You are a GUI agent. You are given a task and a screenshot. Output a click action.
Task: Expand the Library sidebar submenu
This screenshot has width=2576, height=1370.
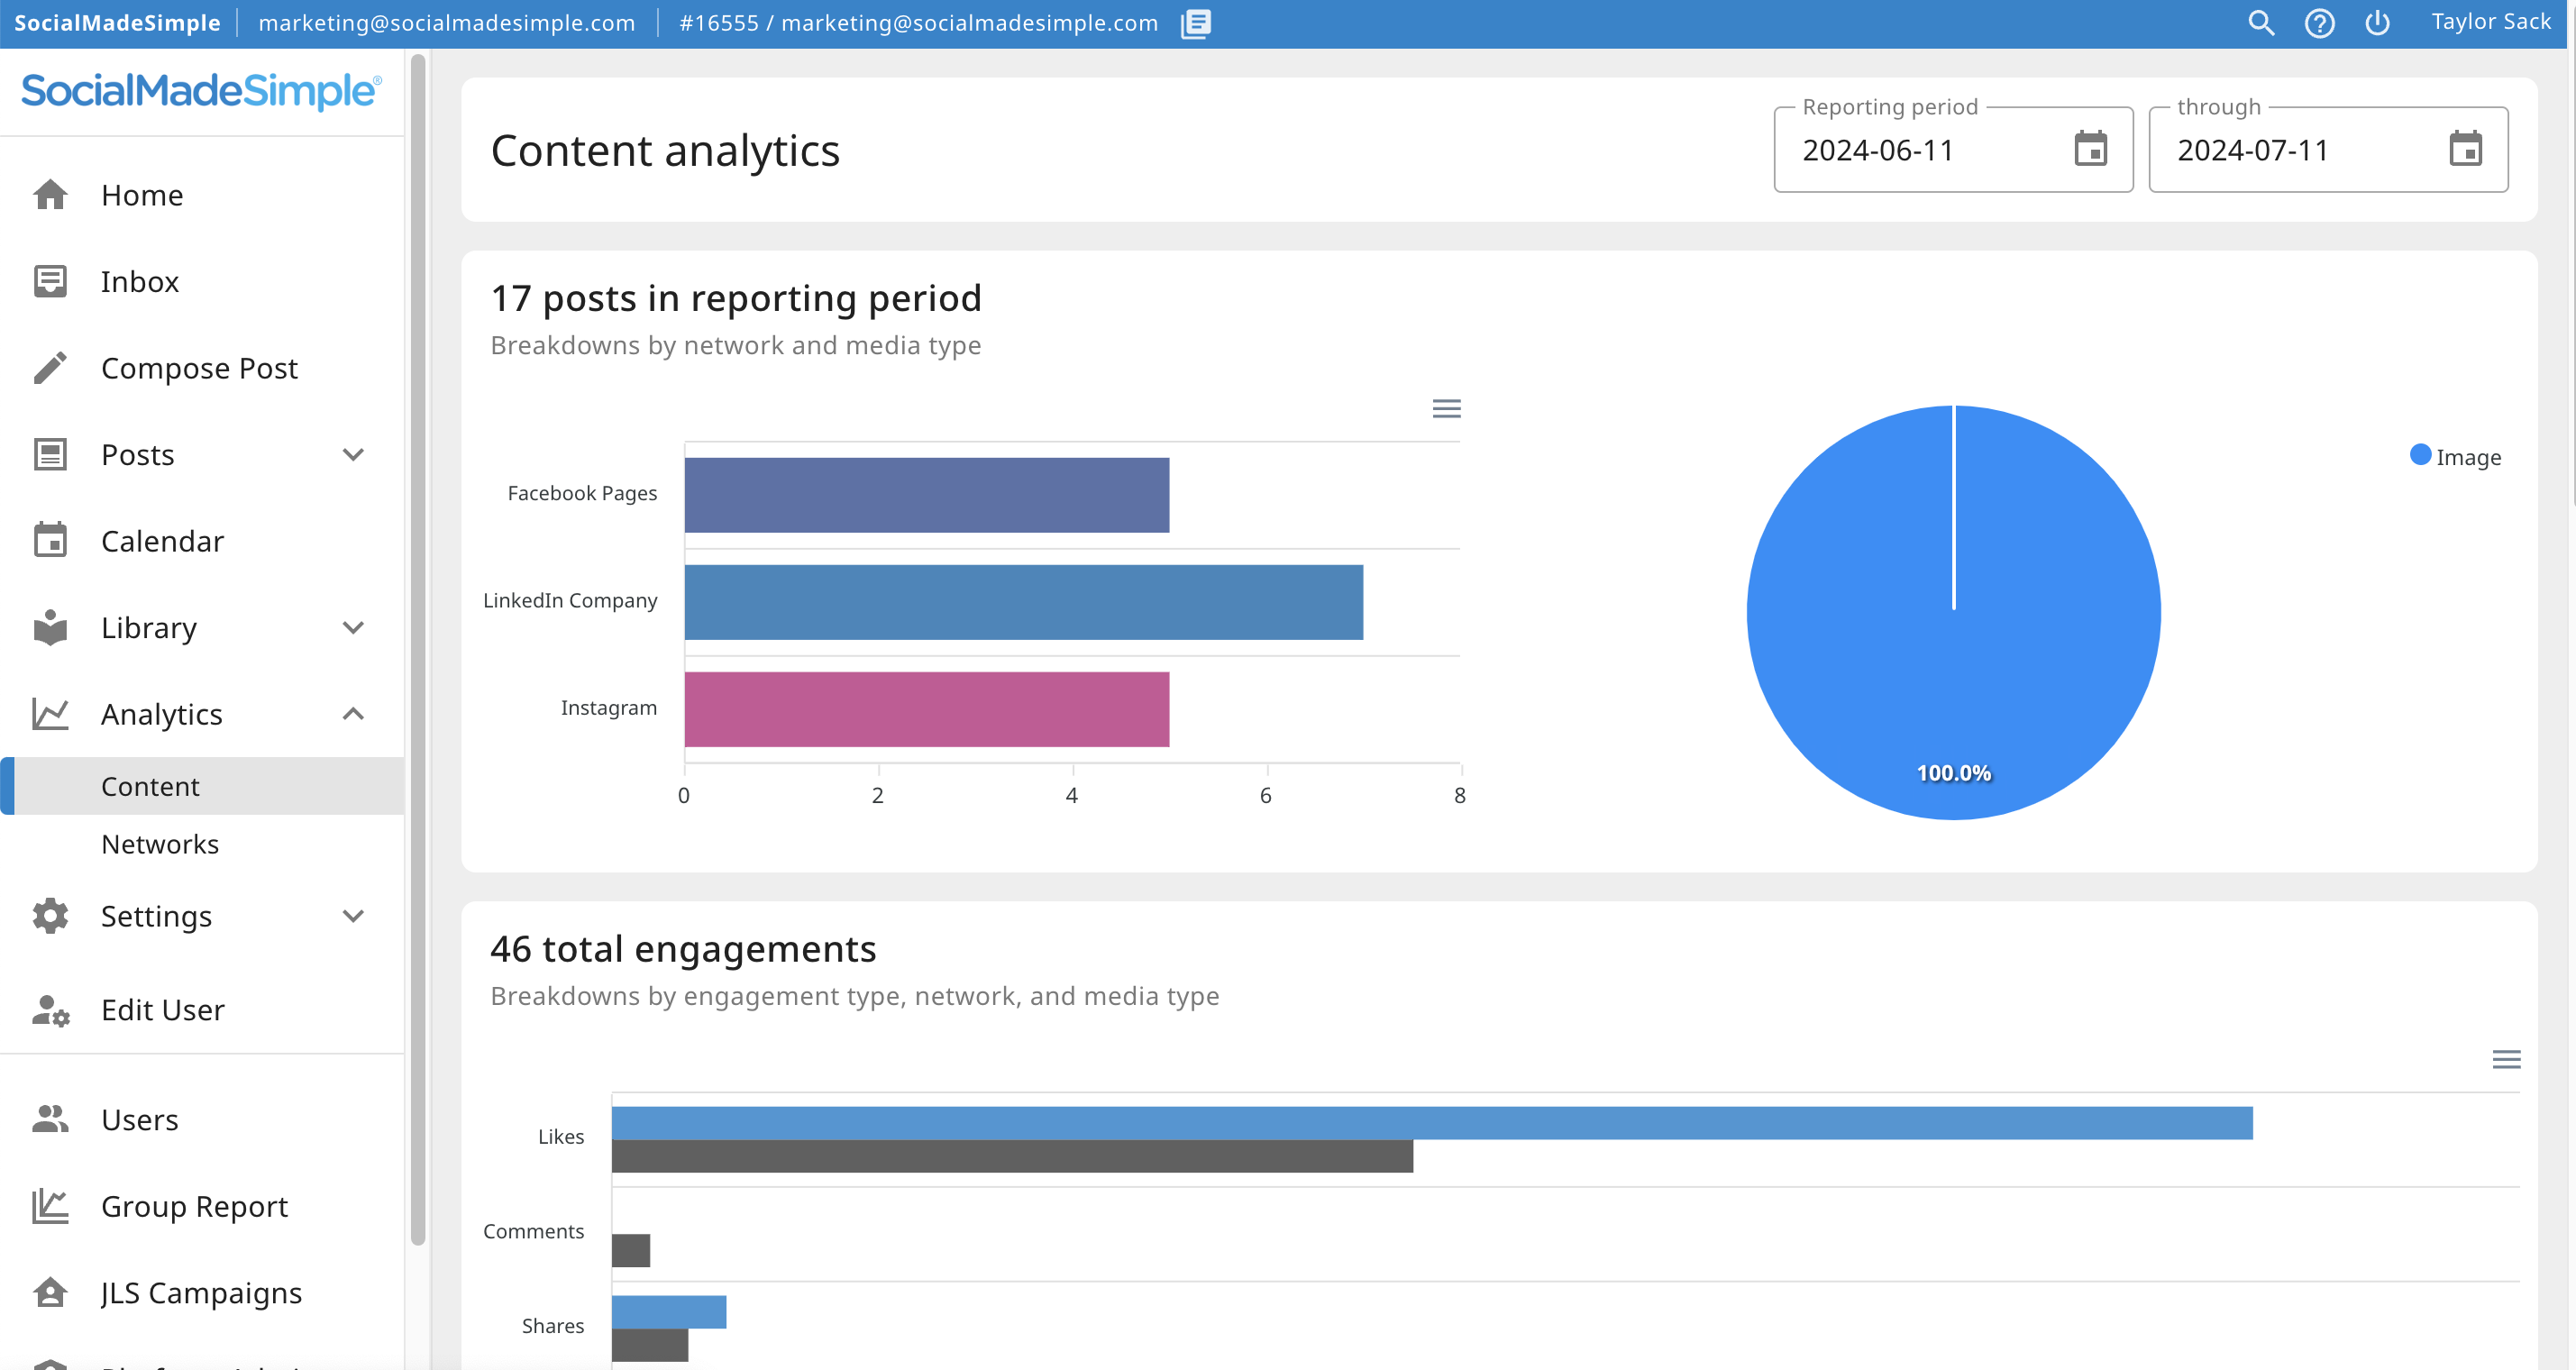click(x=353, y=628)
